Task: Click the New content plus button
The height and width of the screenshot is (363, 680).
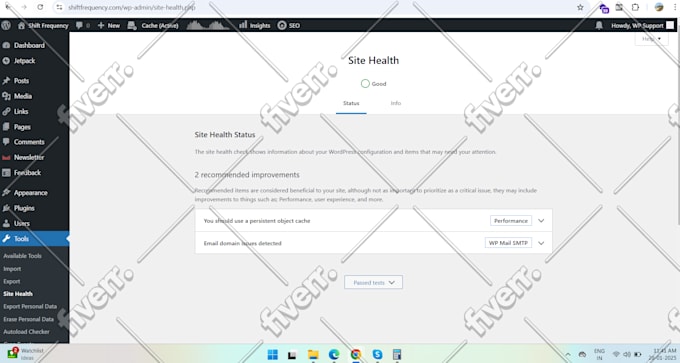Action: pyautogui.click(x=108, y=26)
